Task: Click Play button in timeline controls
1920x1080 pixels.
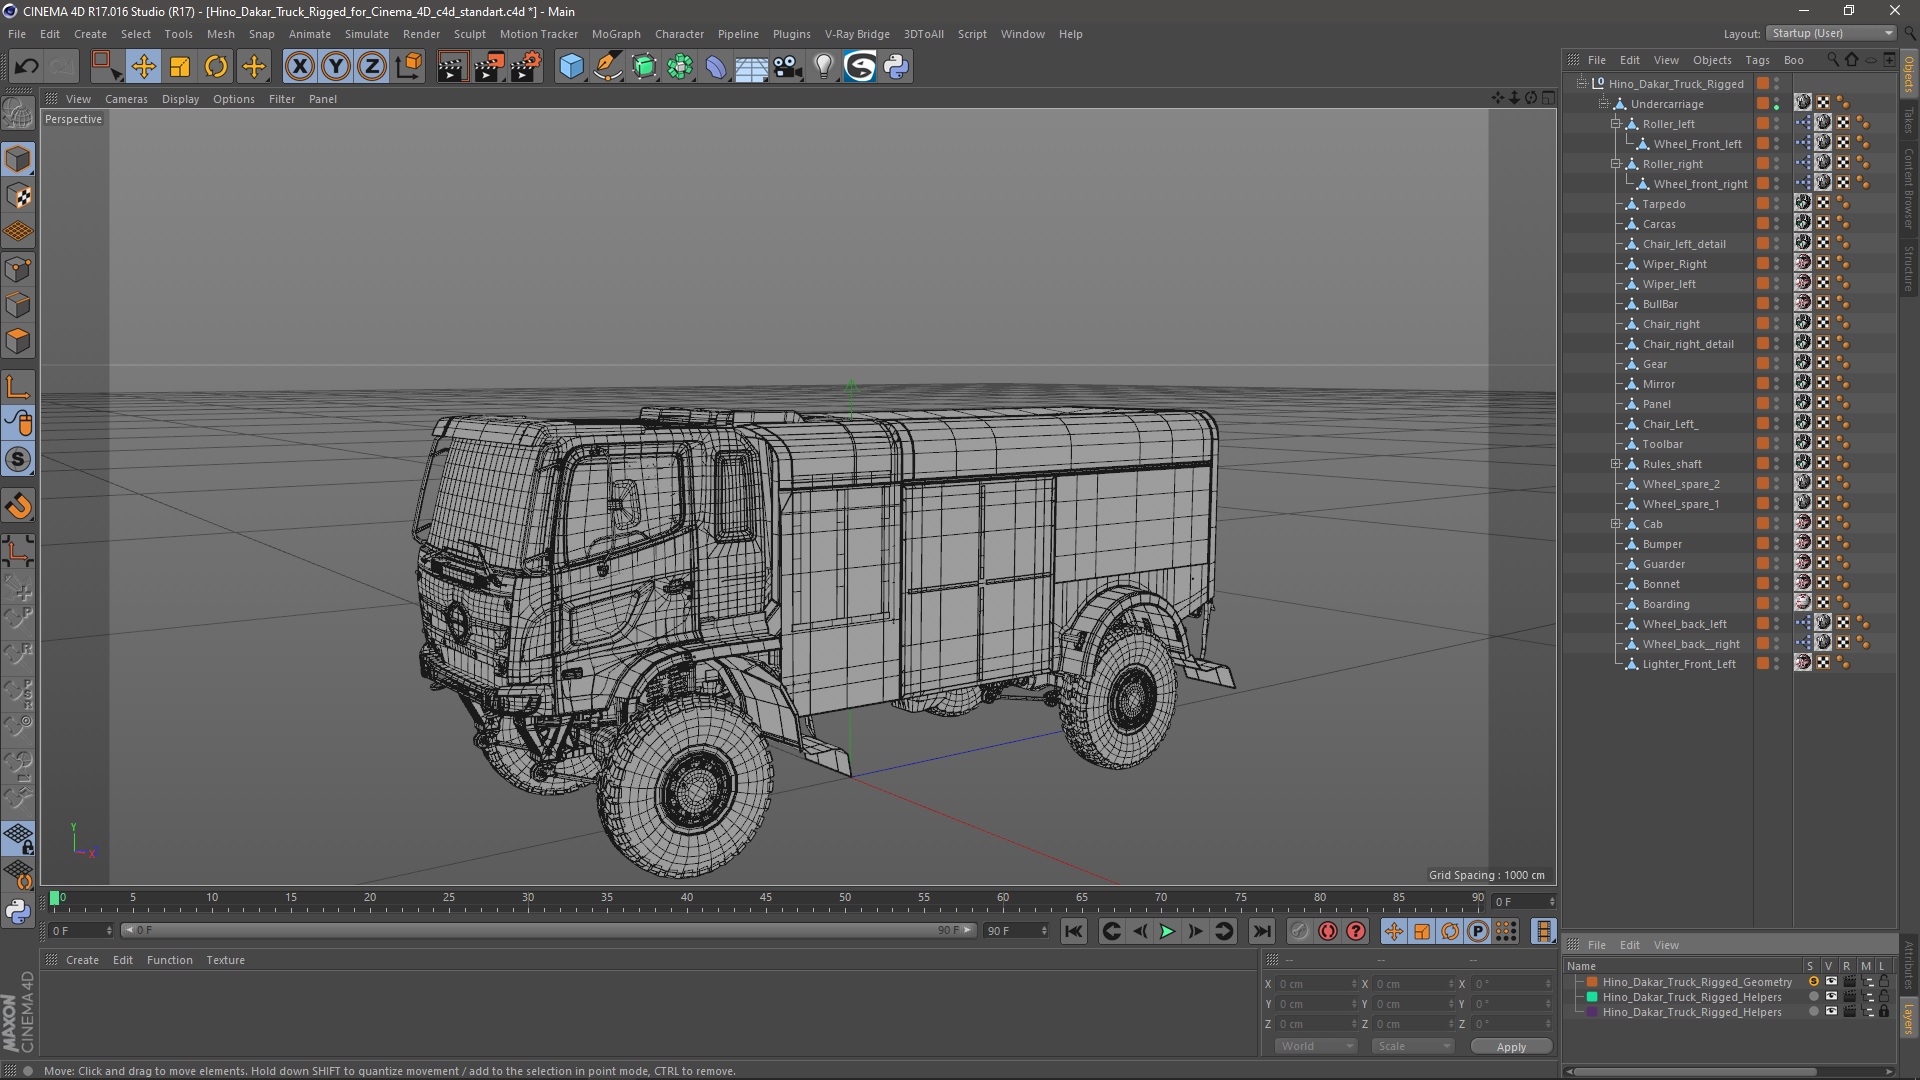Action: pos(1167,931)
